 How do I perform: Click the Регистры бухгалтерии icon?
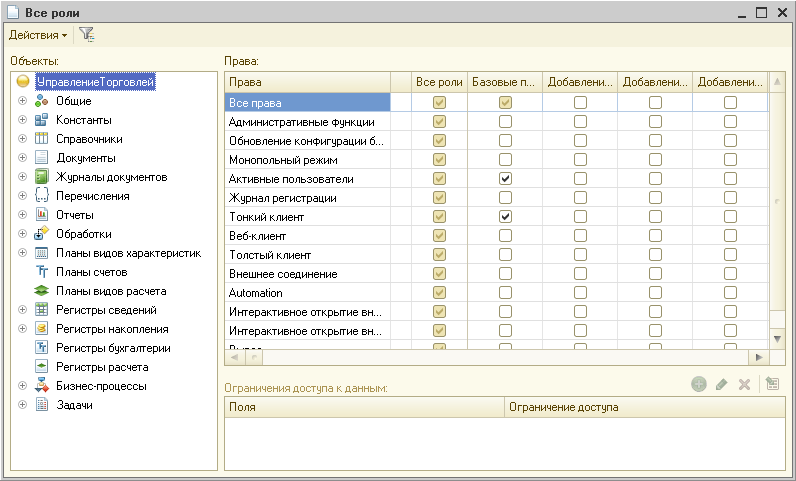[x=42, y=348]
